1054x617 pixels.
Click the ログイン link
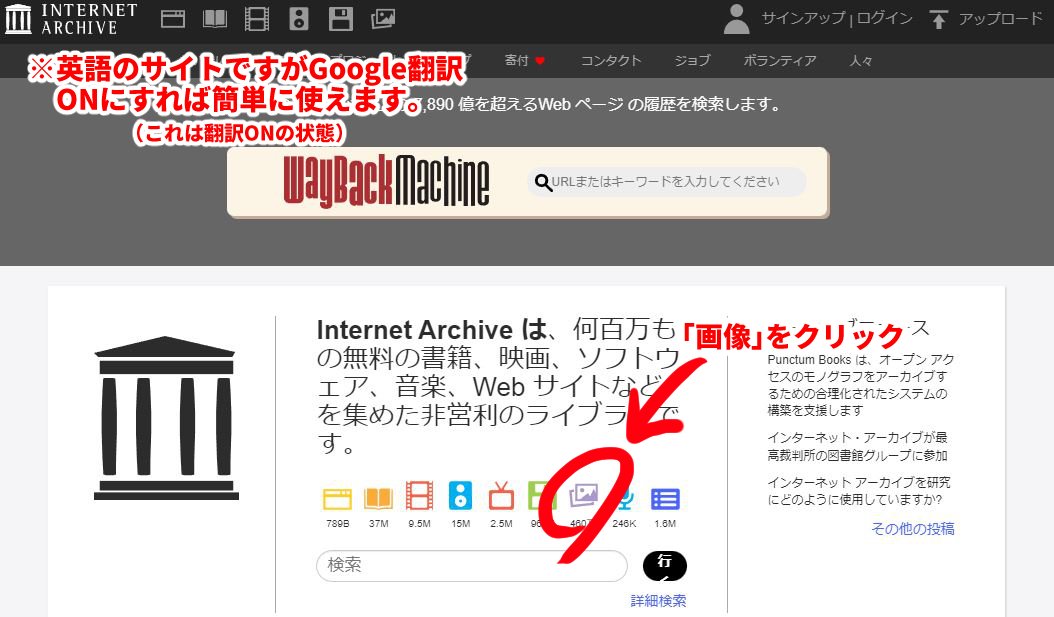(885, 19)
